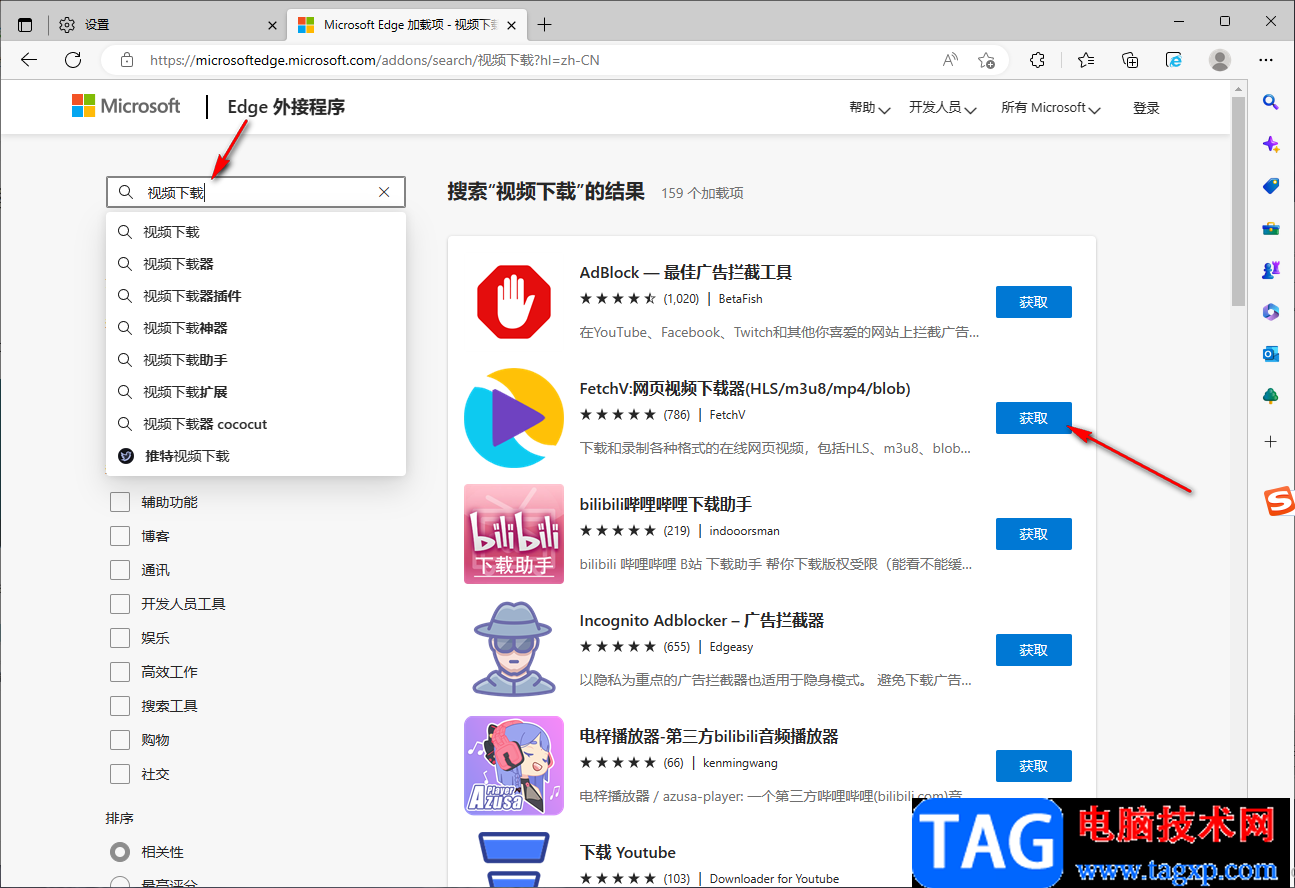Add sidebar app with plus icon
1295x888 pixels.
[1271, 441]
